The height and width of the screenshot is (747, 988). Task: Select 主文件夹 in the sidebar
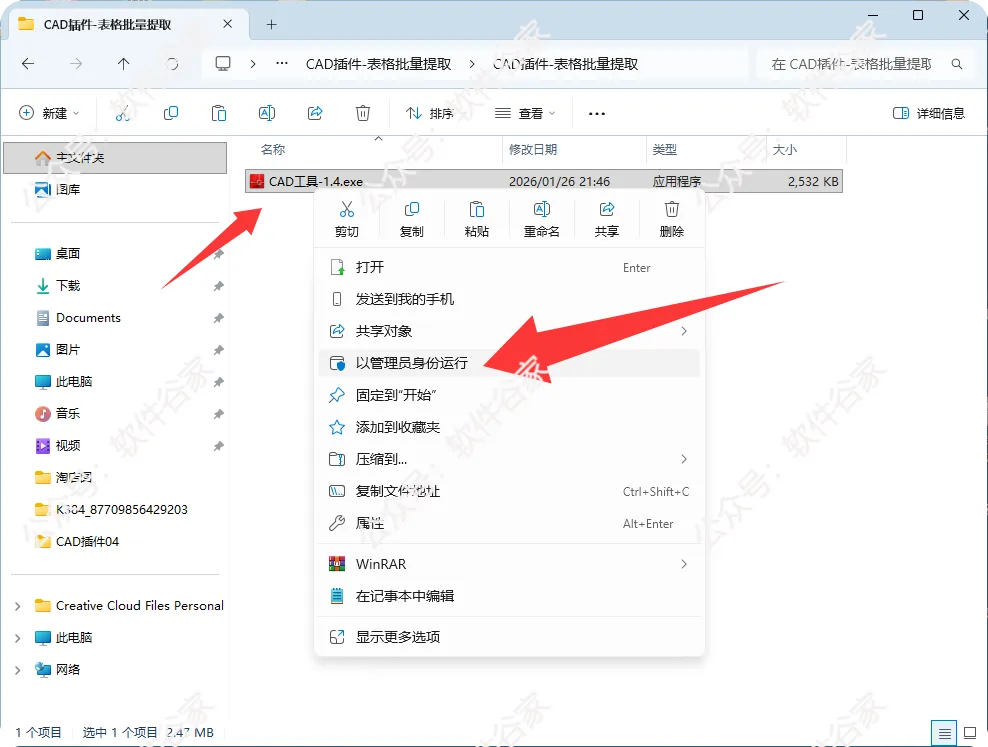click(115, 157)
